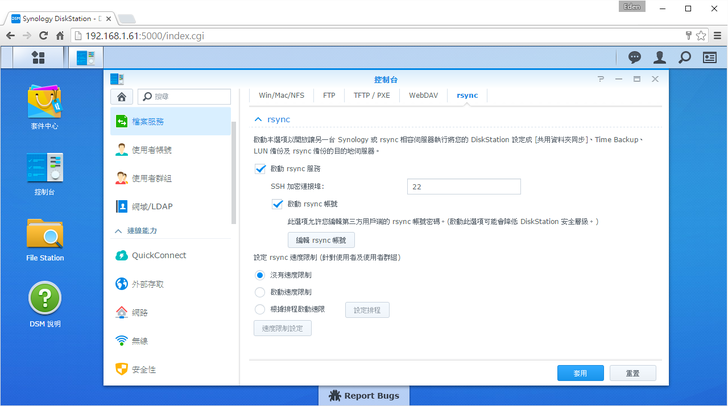Open DSM Help desktop icon
Image resolution: width=728 pixels, height=406 pixels.
(x=45, y=304)
